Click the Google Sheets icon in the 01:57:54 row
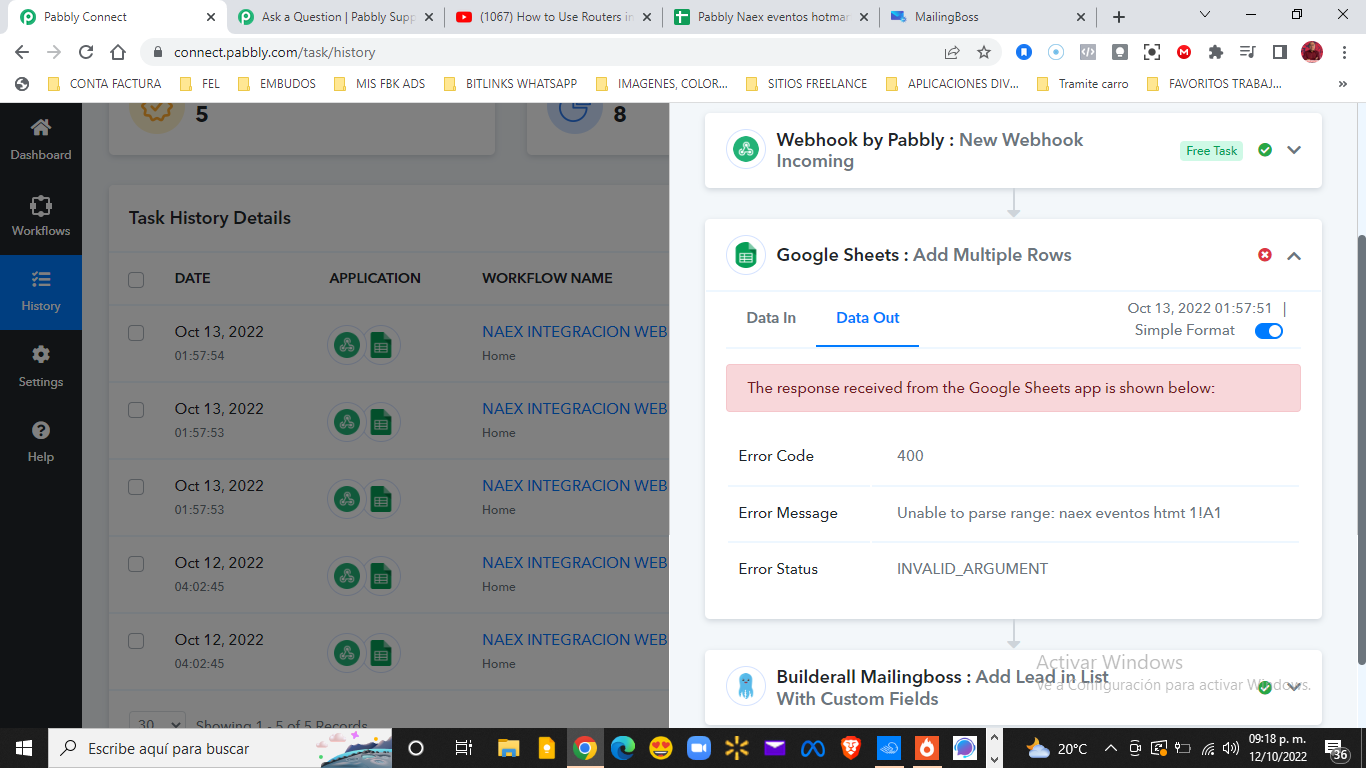1366x768 pixels. click(380, 345)
